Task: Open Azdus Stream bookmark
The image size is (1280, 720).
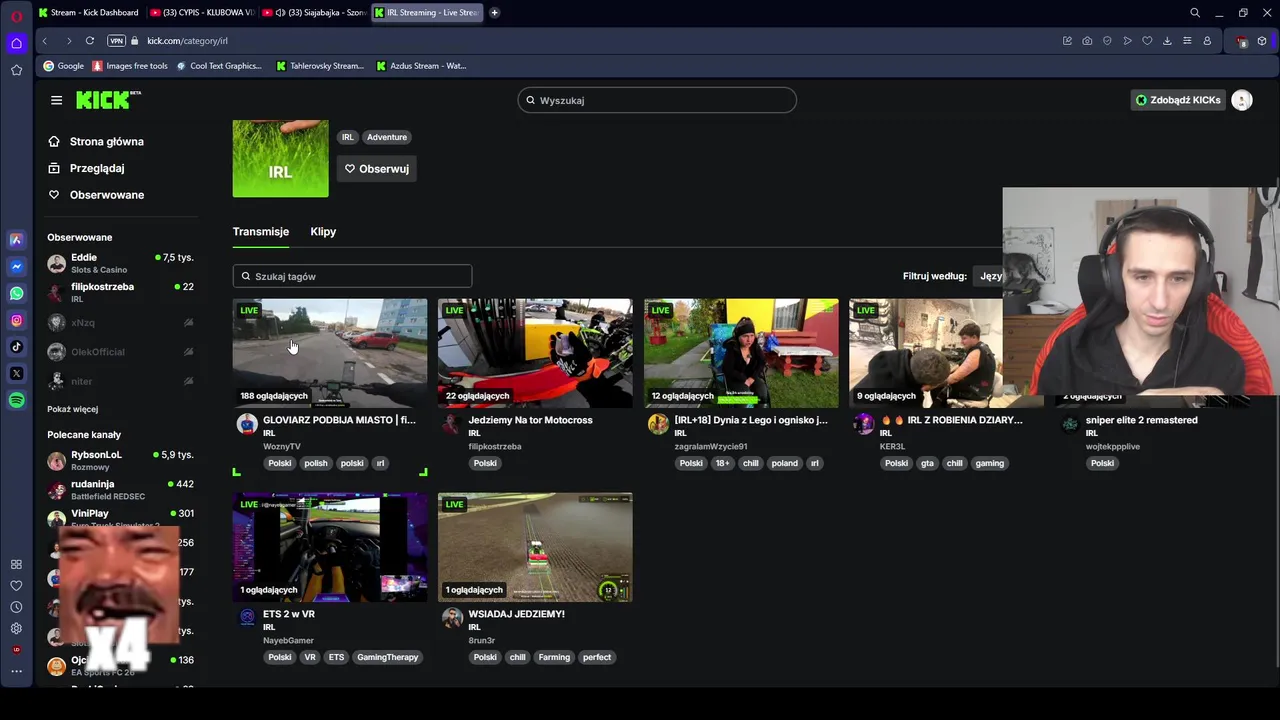Action: pos(421,66)
